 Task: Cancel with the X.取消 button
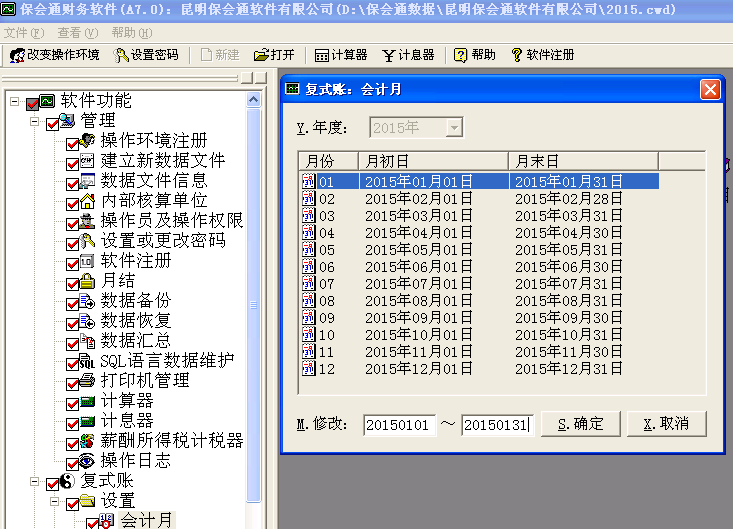[666, 424]
